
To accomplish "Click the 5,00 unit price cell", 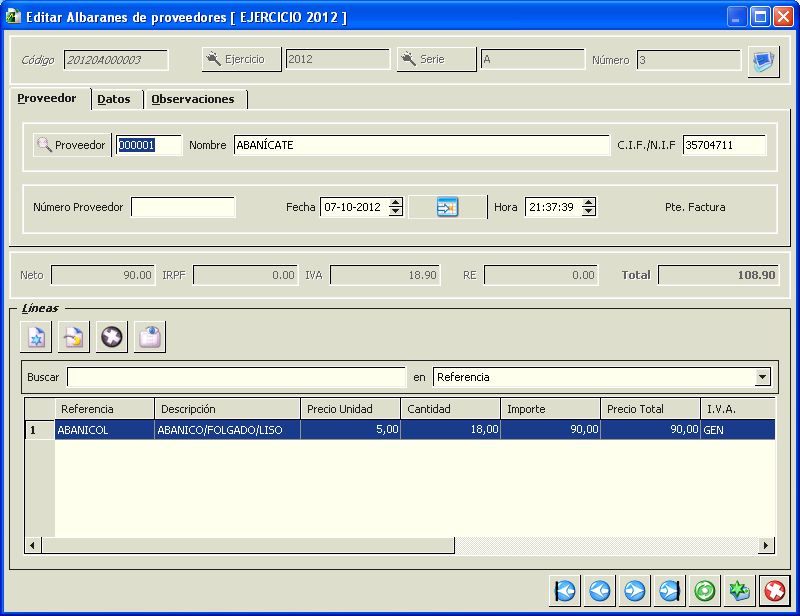I will pyautogui.click(x=351, y=430).
